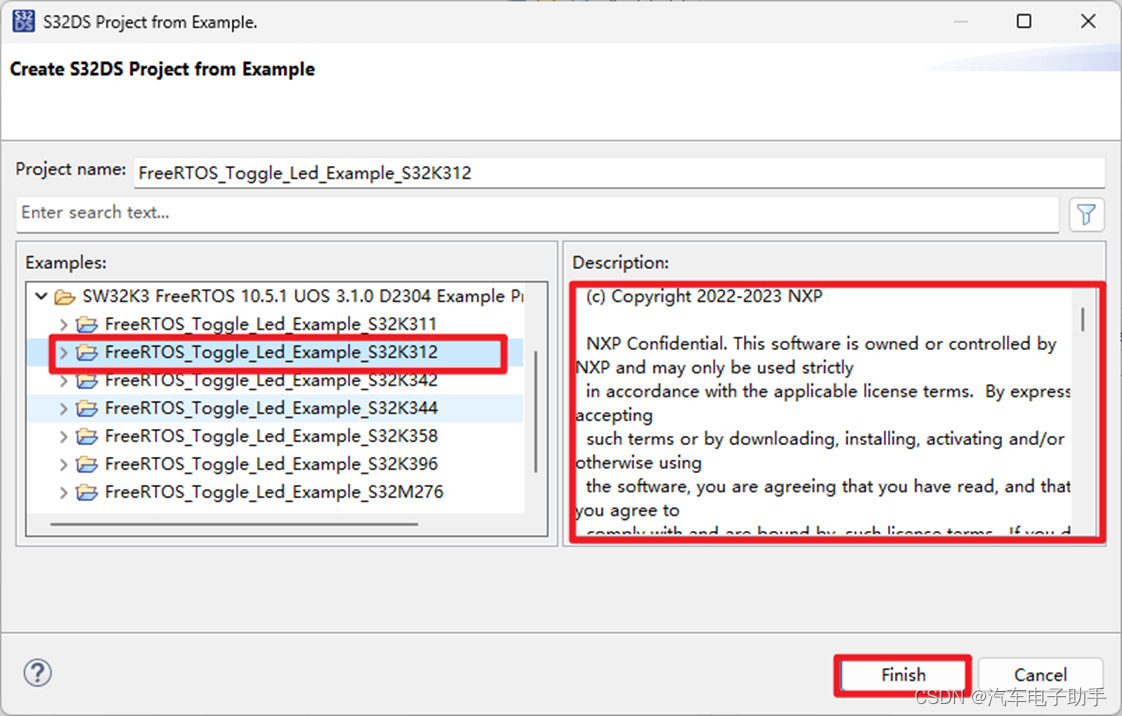Select SW32K3 FreeRTOS 10.5.1 UOS 3.1.0 row
Image resolution: width=1122 pixels, height=716 pixels.
pos(275,296)
